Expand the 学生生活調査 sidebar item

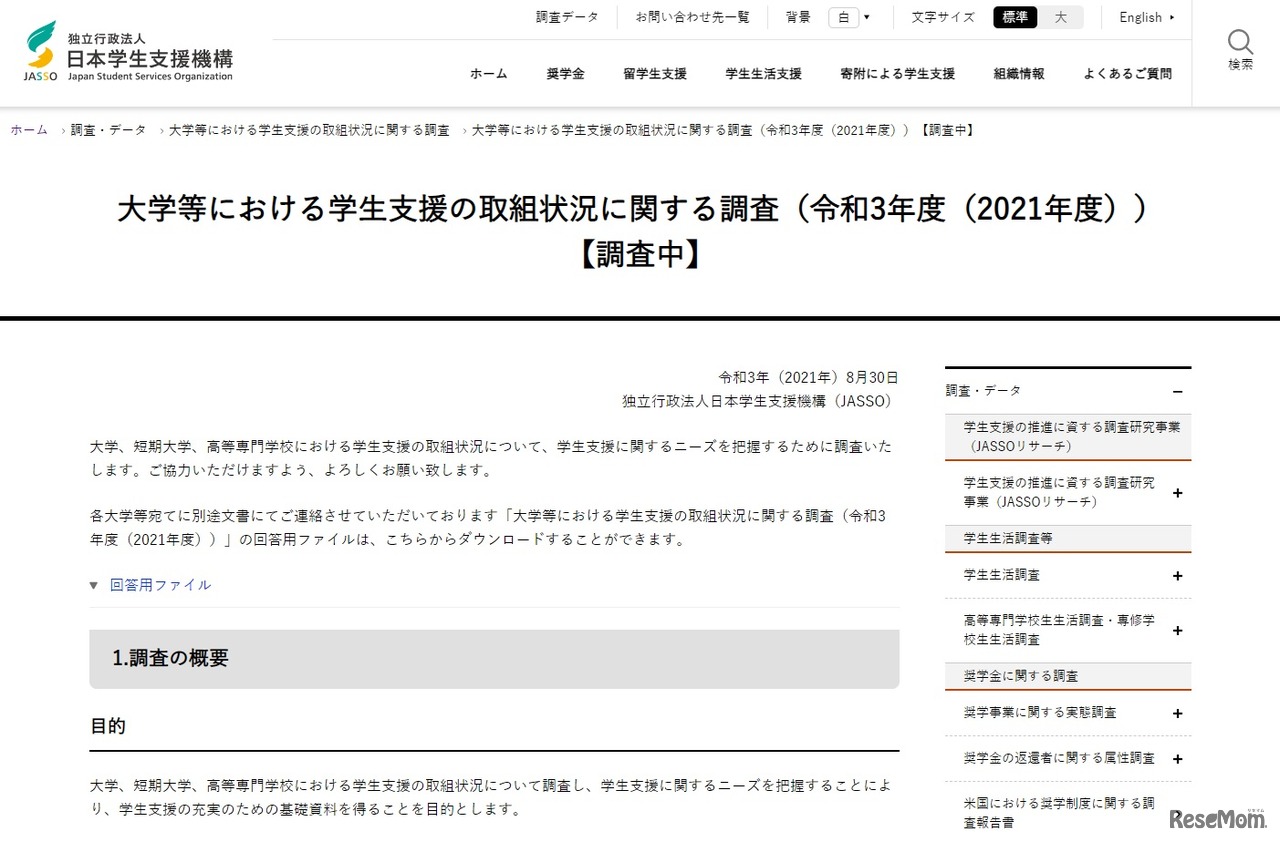1178,576
